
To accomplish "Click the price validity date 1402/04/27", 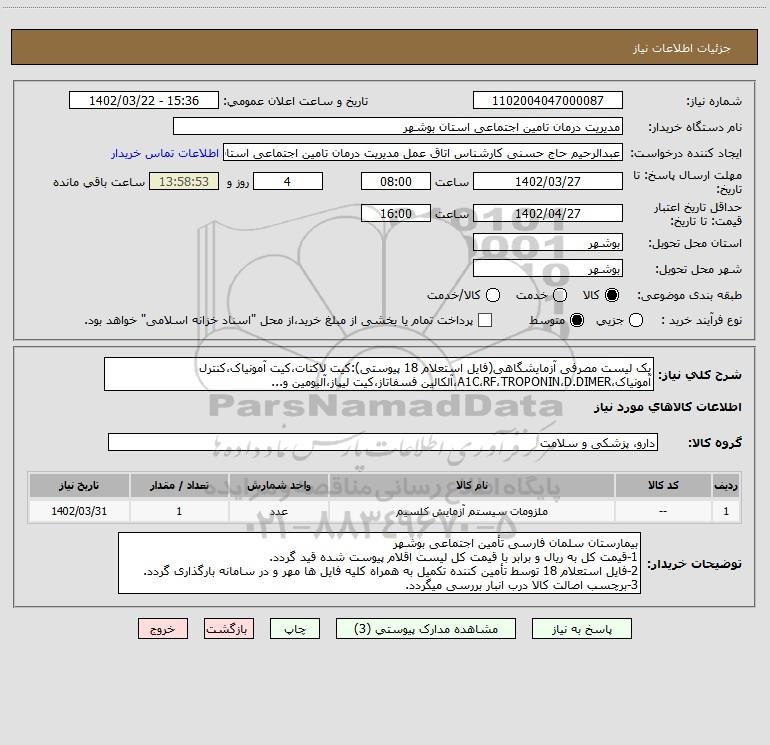I will pyautogui.click(x=548, y=213).
